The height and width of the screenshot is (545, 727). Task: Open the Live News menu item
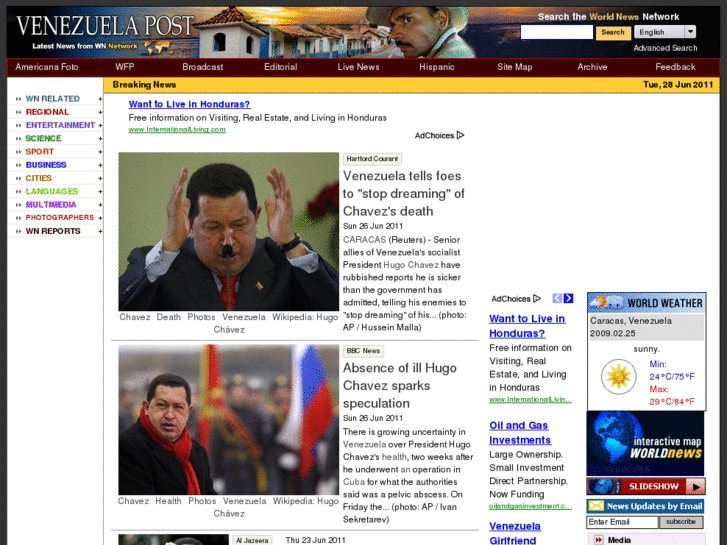click(358, 67)
